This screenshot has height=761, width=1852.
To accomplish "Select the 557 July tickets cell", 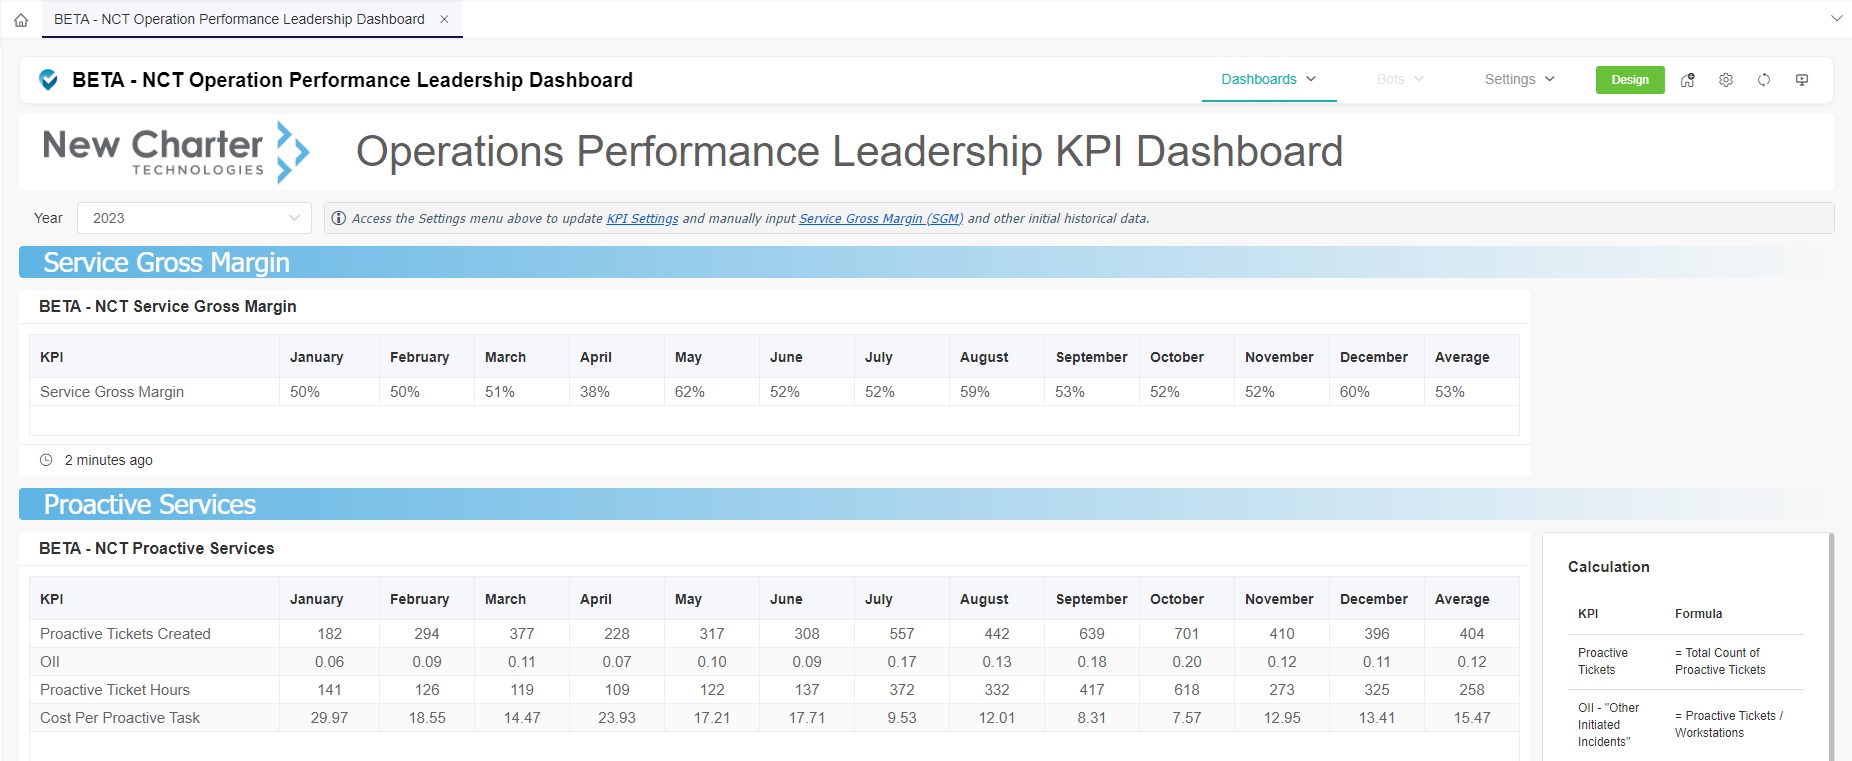I will [x=902, y=634].
